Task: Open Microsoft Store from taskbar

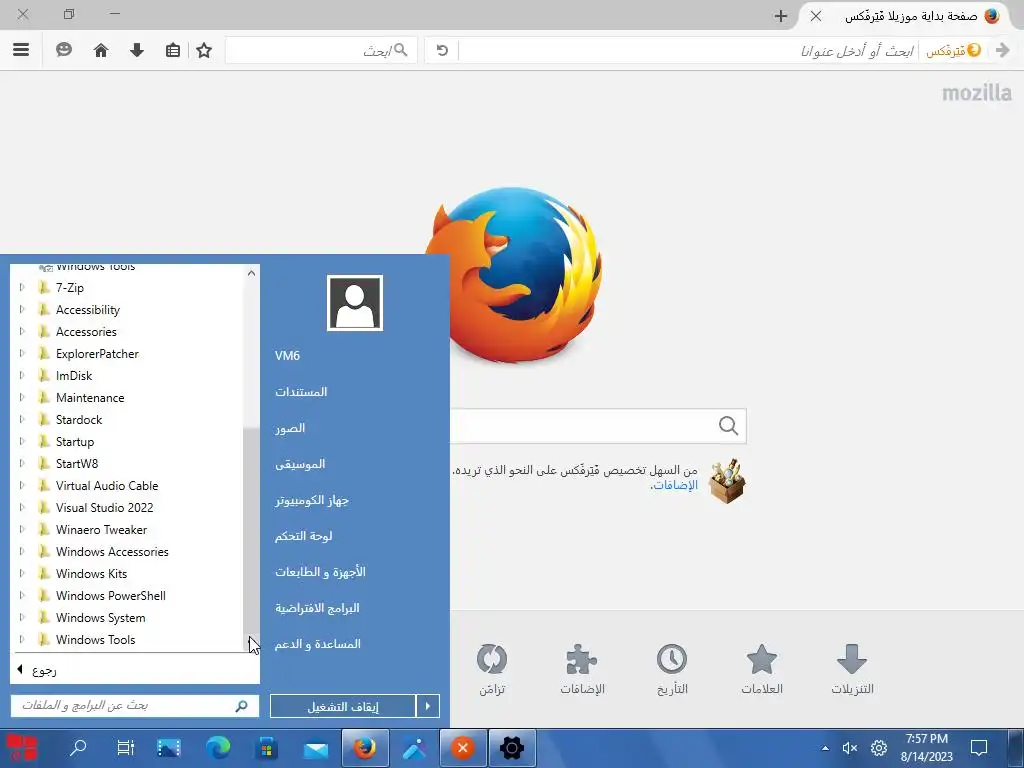Action: coord(266,748)
